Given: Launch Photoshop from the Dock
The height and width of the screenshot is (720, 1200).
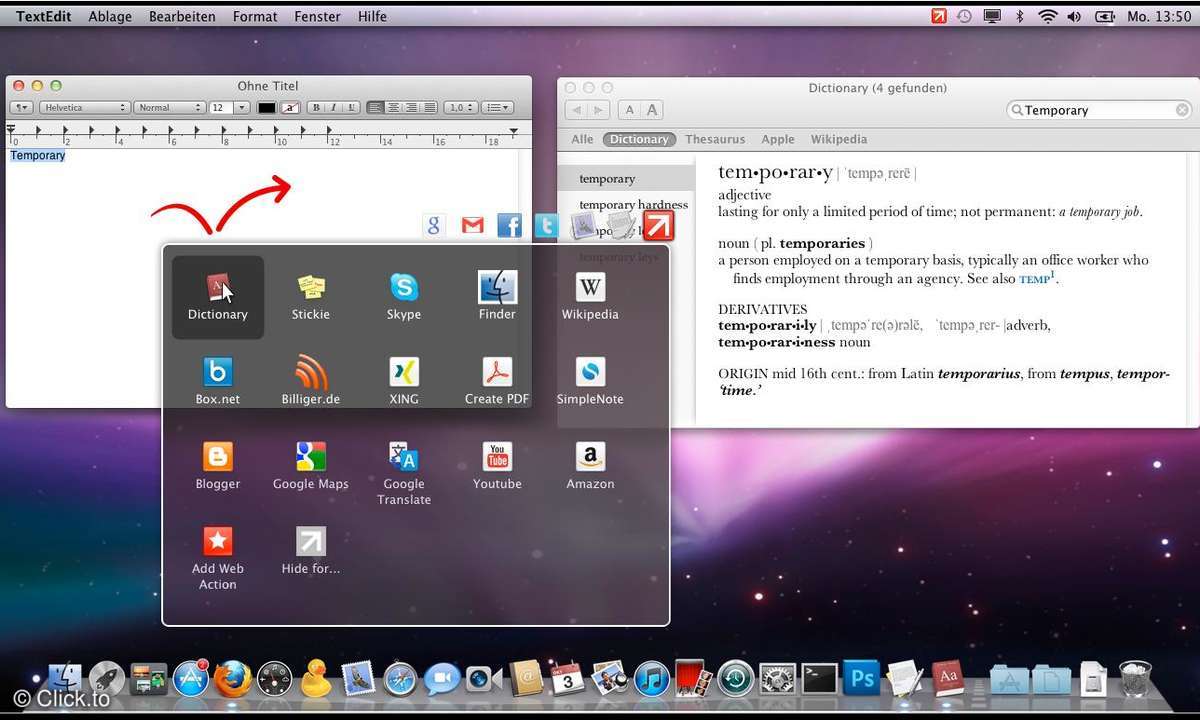Looking at the screenshot, I should click(861, 679).
